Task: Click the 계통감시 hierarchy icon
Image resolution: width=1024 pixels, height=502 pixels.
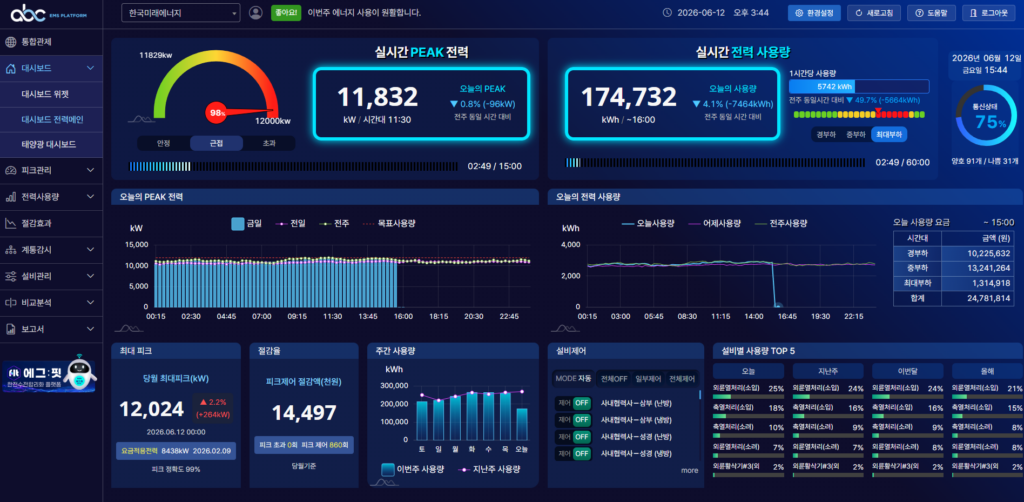Action: pos(10,249)
